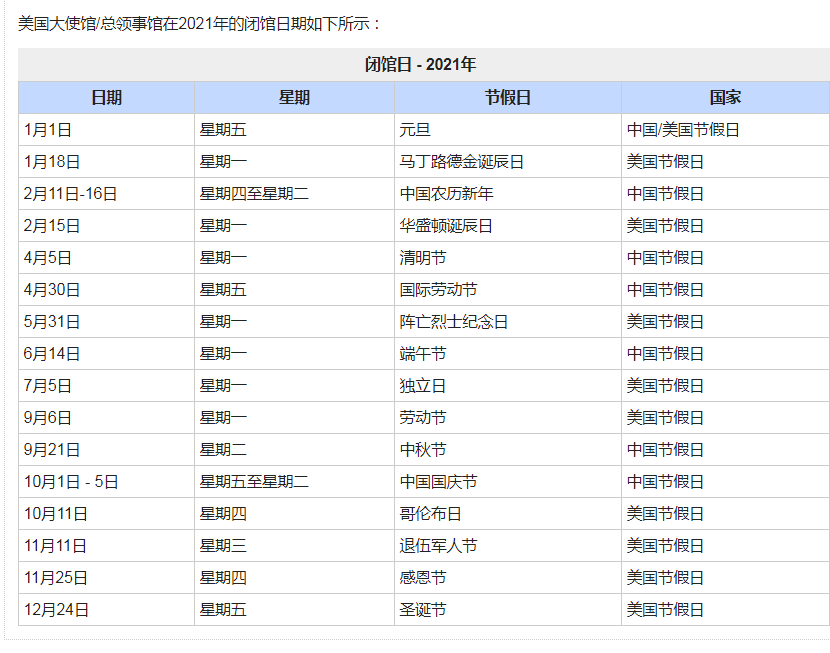830x653 pixels.
Task: Click the 节假日 column header
Action: (507, 97)
